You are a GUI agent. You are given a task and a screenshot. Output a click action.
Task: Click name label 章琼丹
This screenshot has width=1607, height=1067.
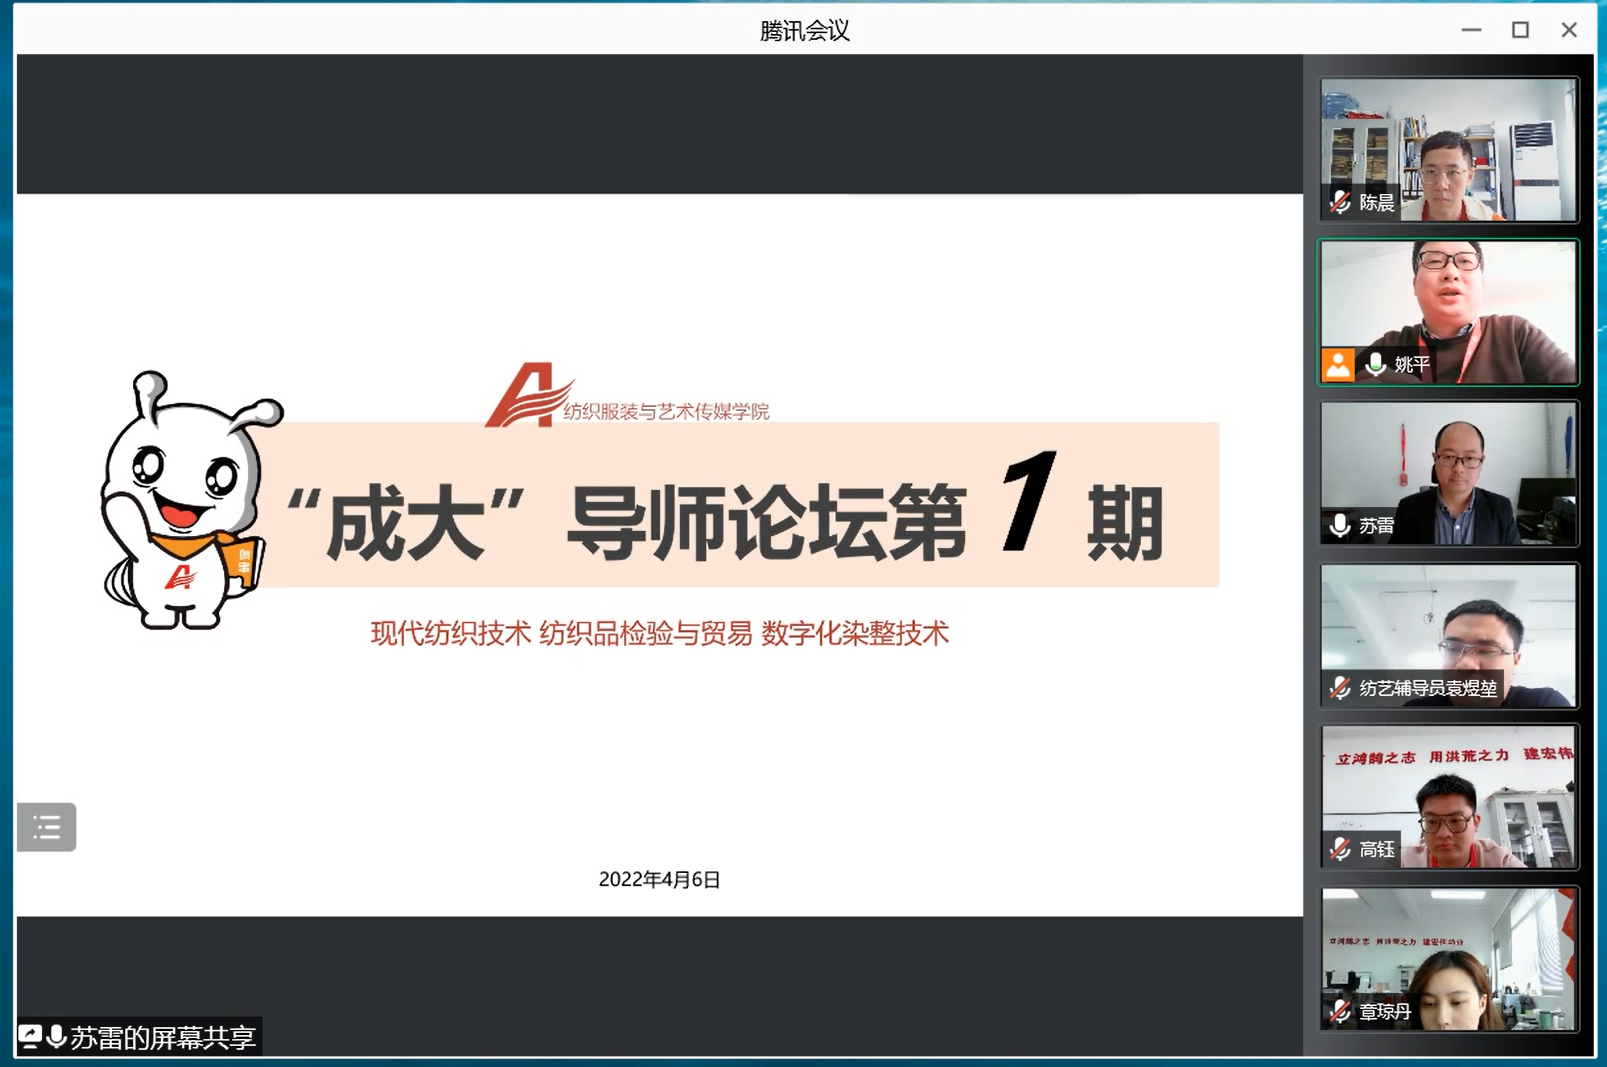pos(1385,1012)
